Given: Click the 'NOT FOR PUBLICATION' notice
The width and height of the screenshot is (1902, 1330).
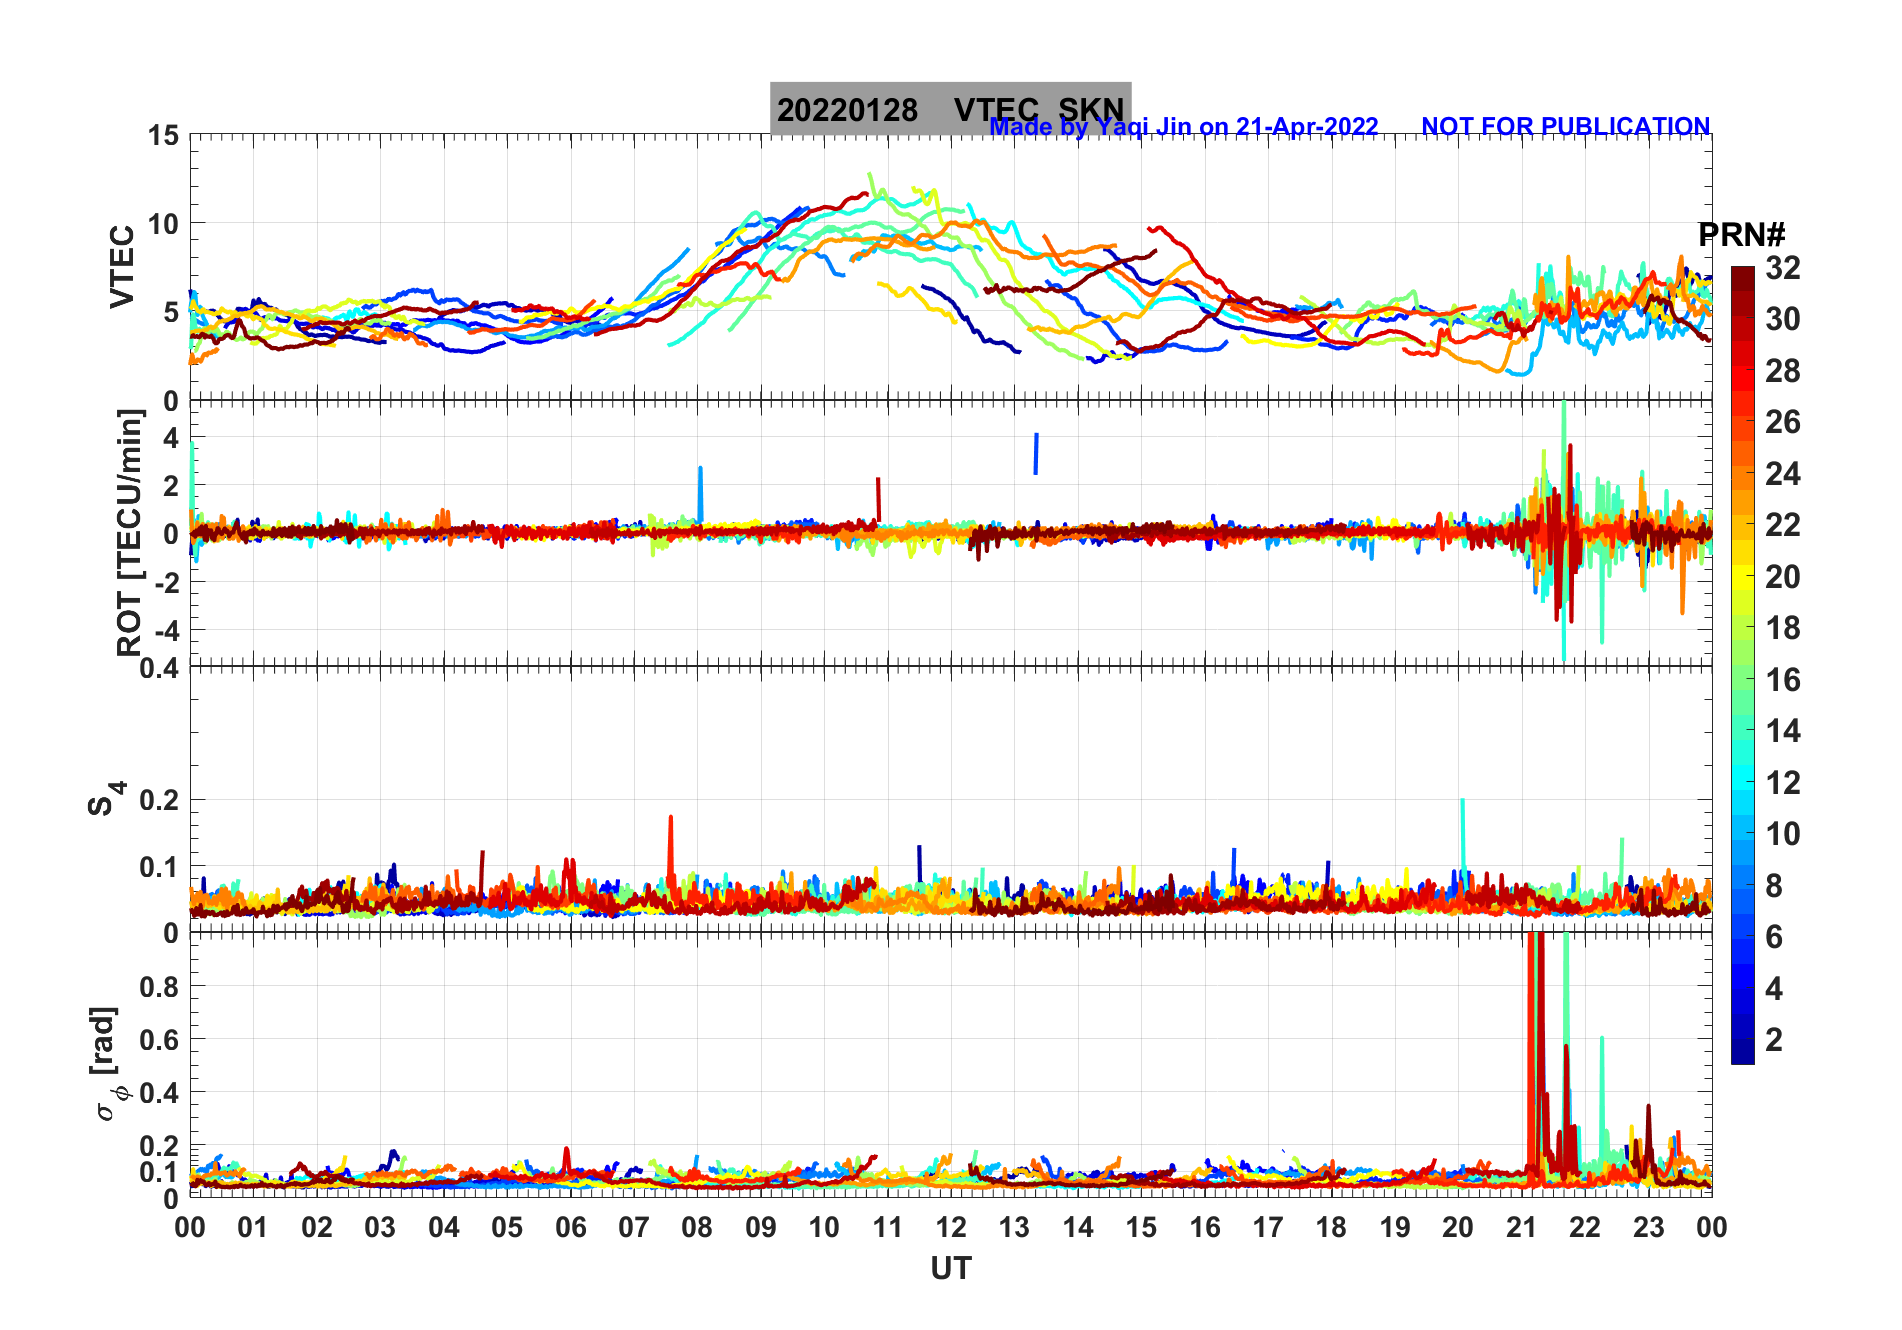Looking at the screenshot, I should (x=1565, y=126).
